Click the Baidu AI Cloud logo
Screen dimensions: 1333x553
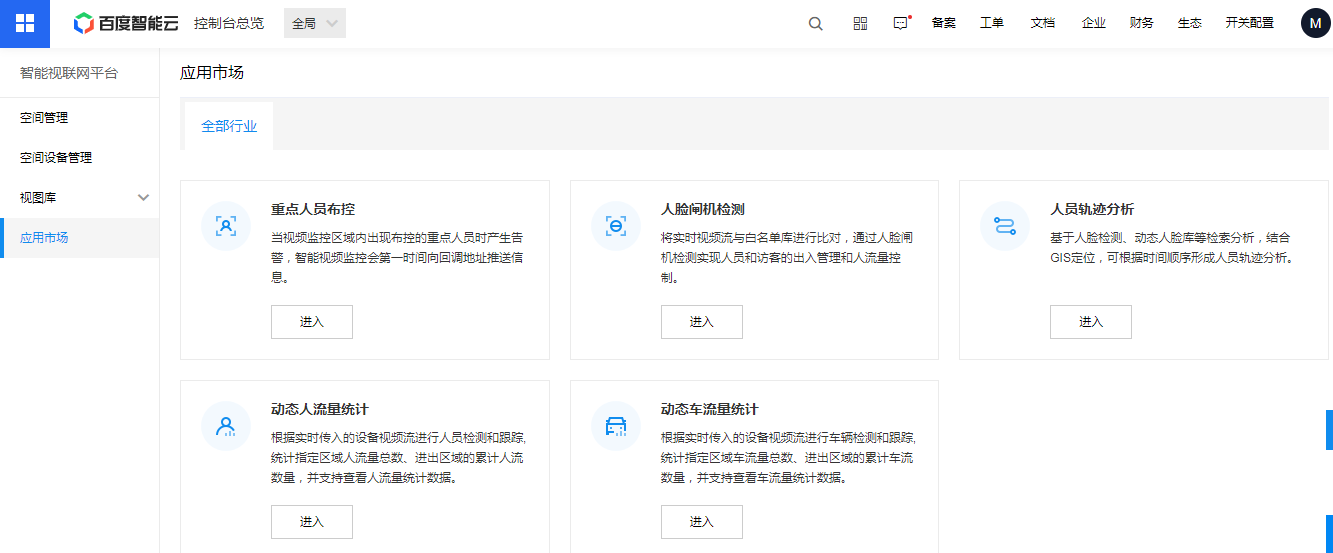point(125,23)
